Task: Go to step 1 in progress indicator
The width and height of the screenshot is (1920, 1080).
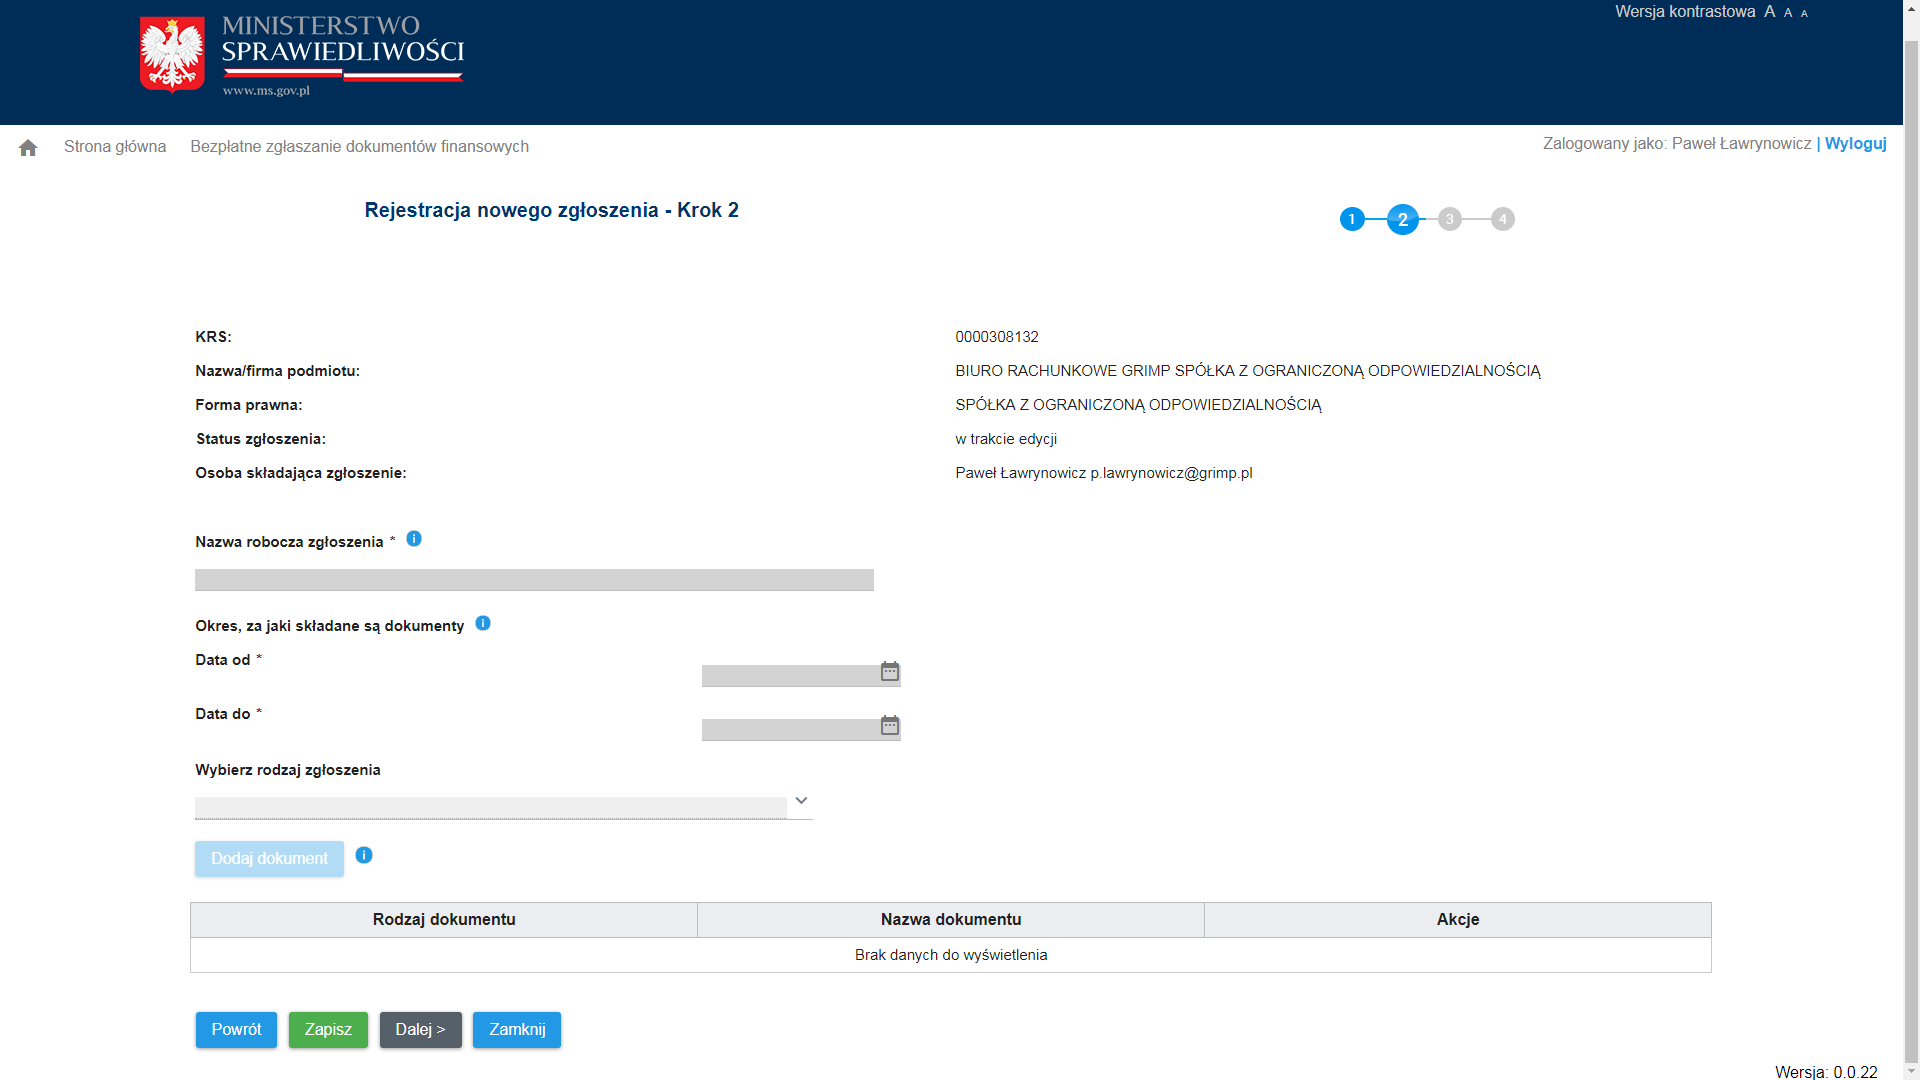Action: click(1352, 219)
